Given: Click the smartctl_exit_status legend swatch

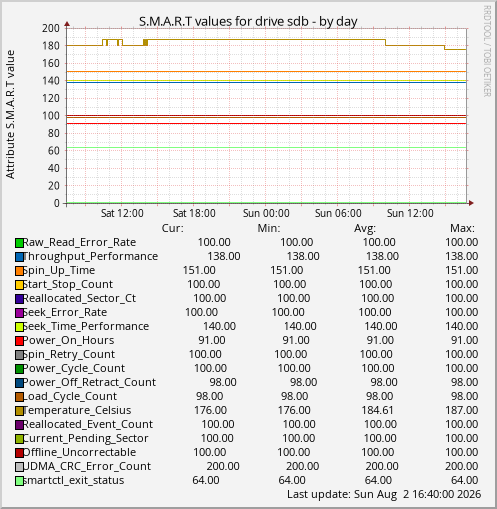Looking at the screenshot, I should pyautogui.click(x=19, y=481).
